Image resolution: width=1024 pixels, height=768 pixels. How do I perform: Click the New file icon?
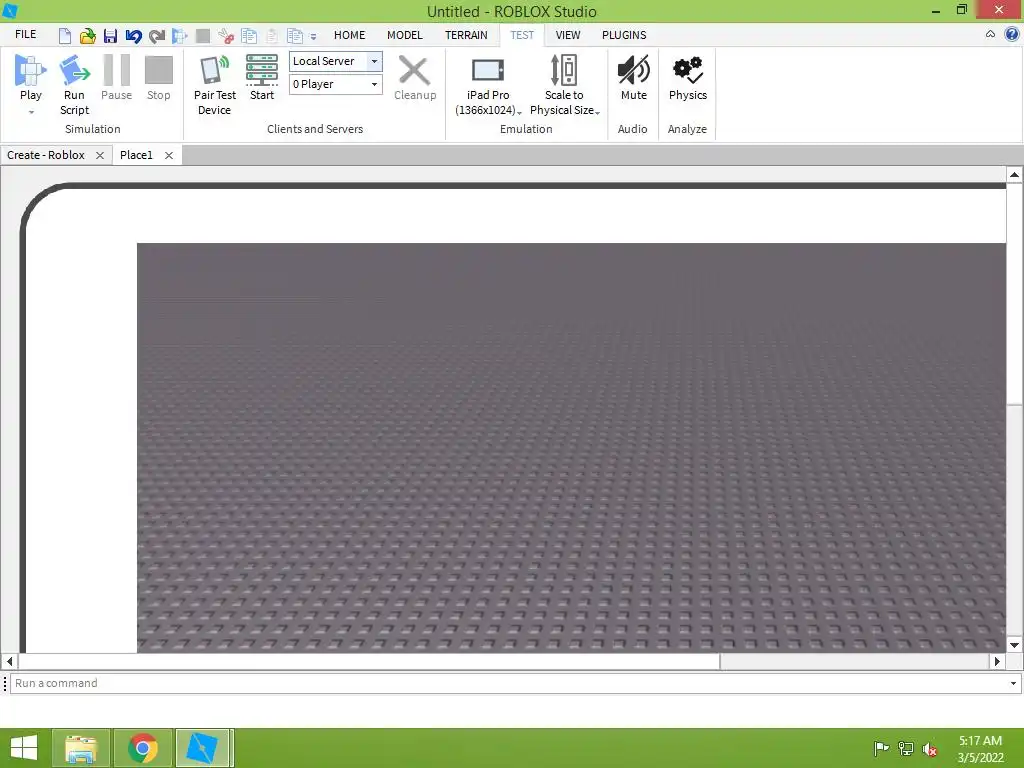(64, 35)
